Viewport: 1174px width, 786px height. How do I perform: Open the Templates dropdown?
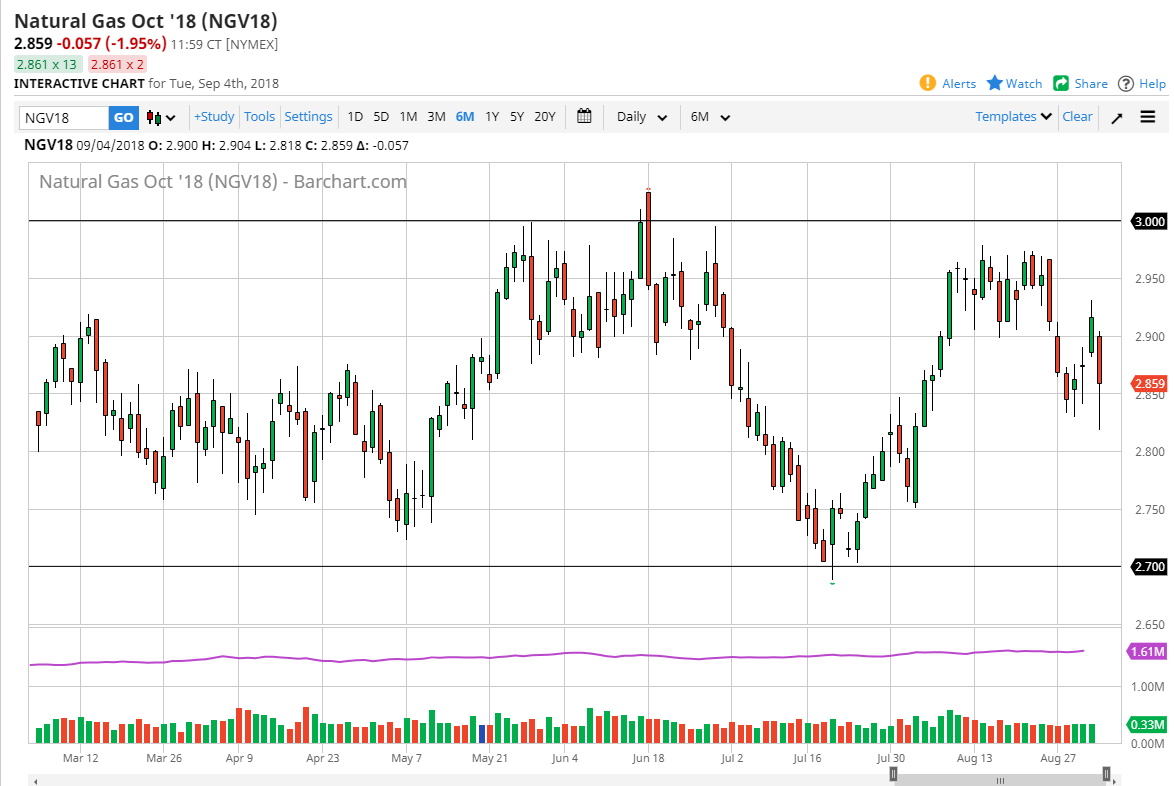tap(1013, 116)
